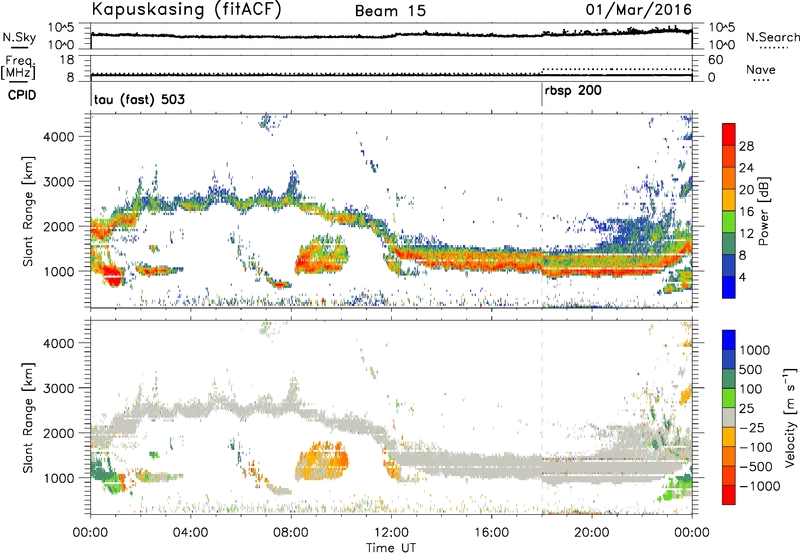Image resolution: width=800 pixels, height=554 pixels.
Task: Click the '24' label on the Power colorbar
Action: 746,168
